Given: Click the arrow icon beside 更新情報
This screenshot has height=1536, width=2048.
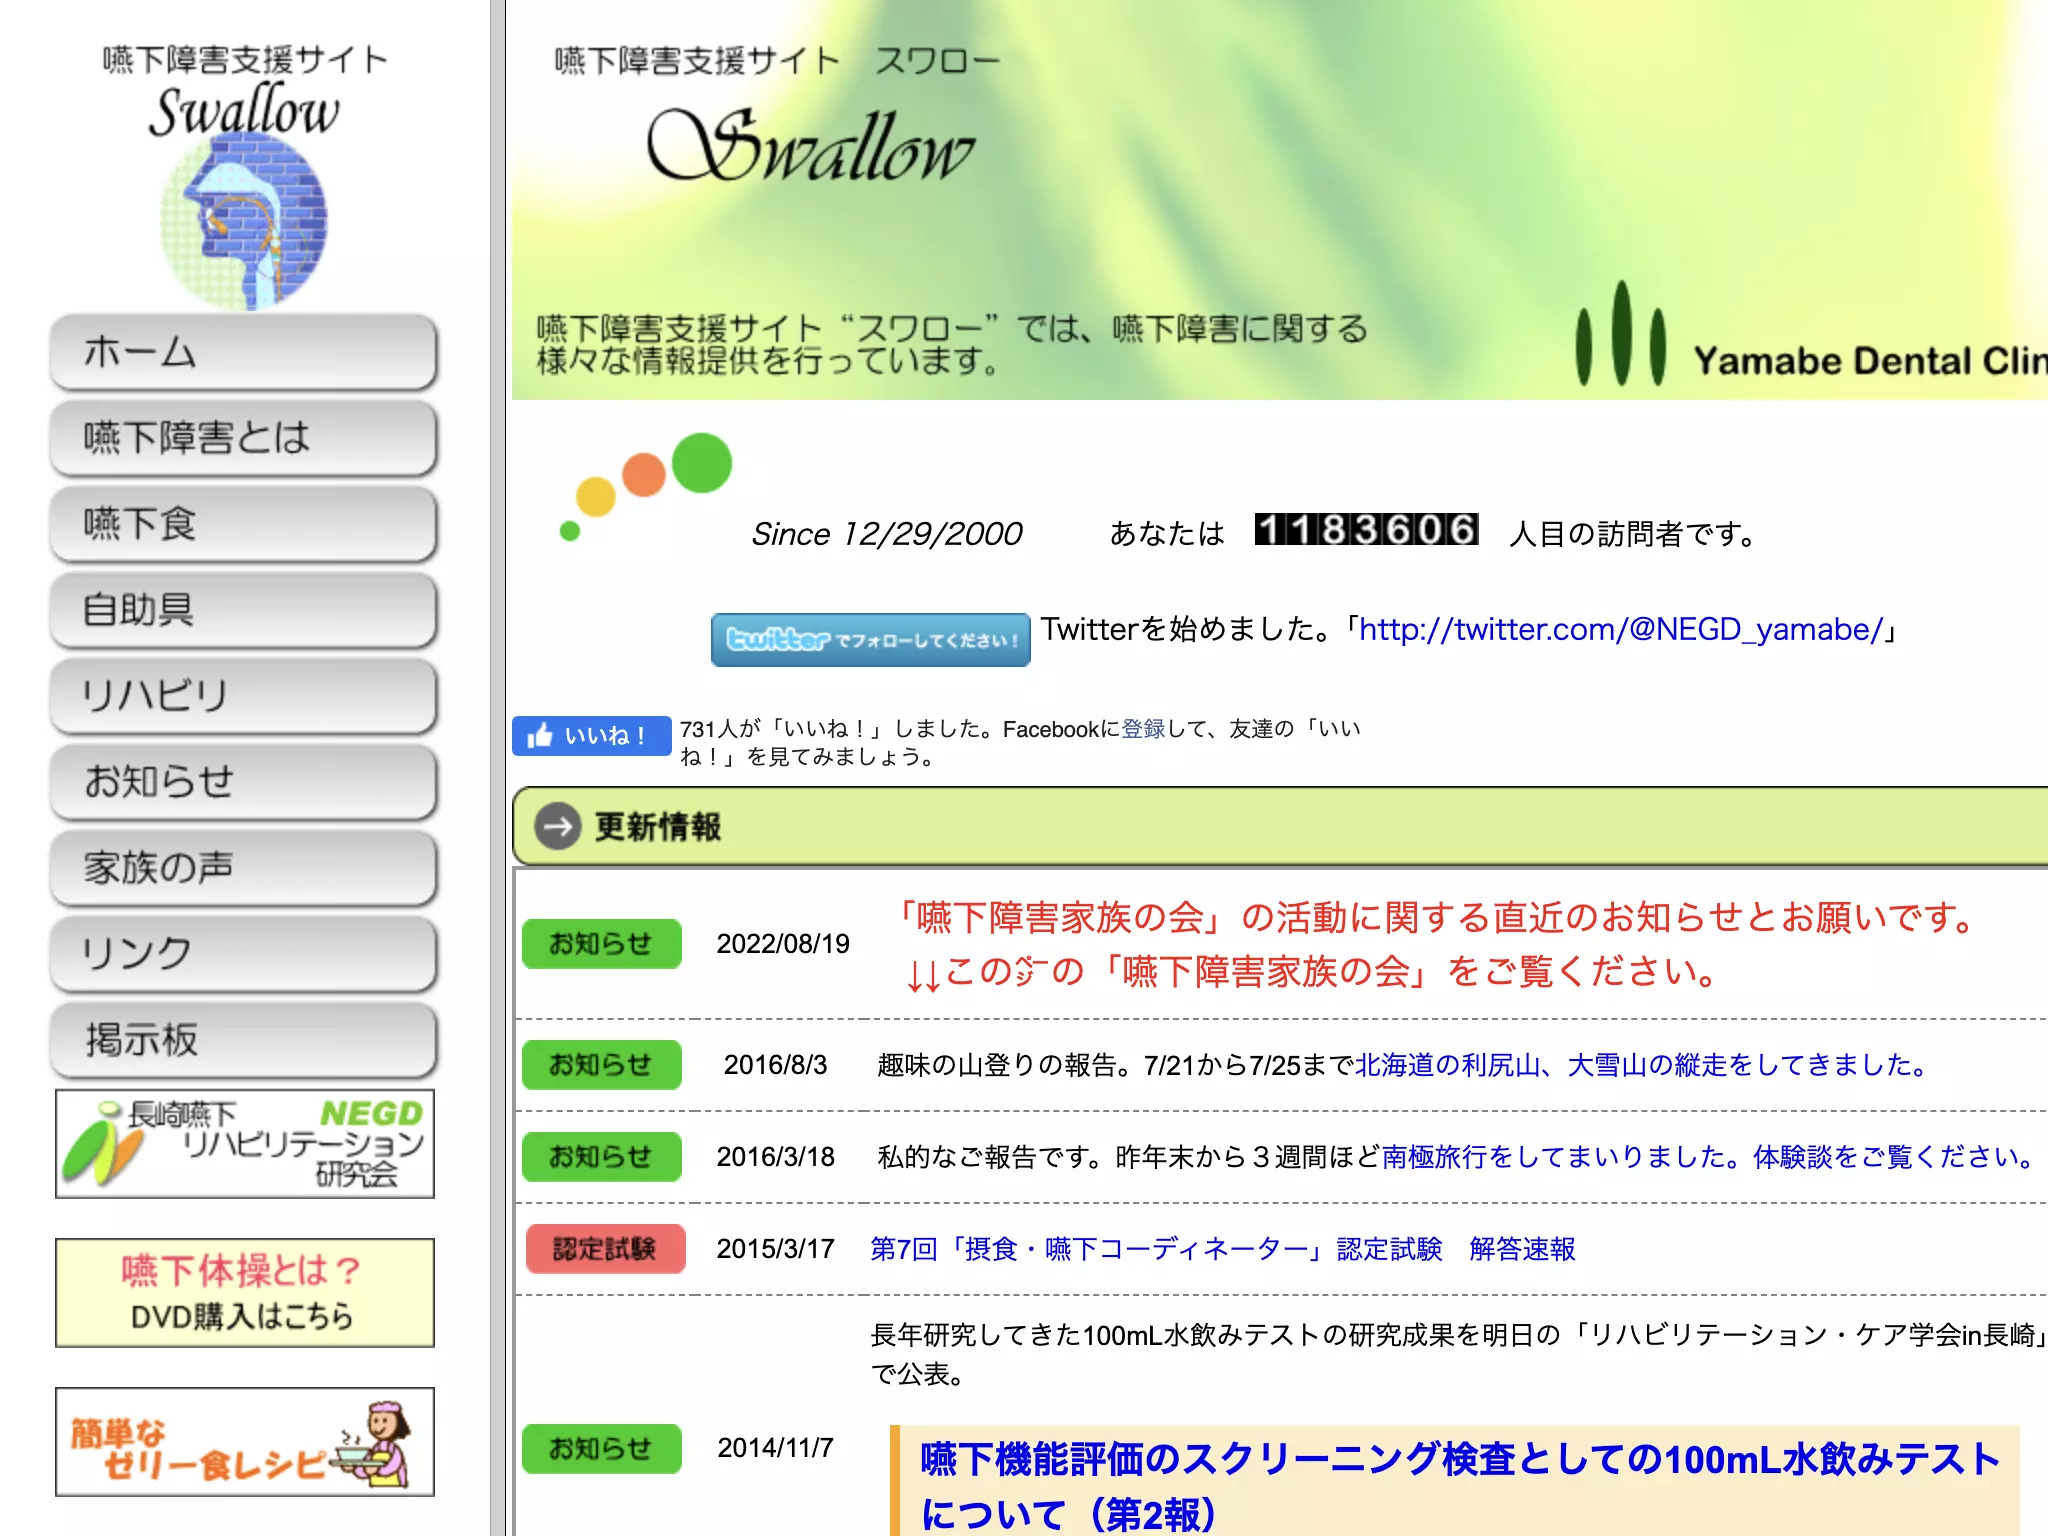Looking at the screenshot, I should pyautogui.click(x=557, y=826).
